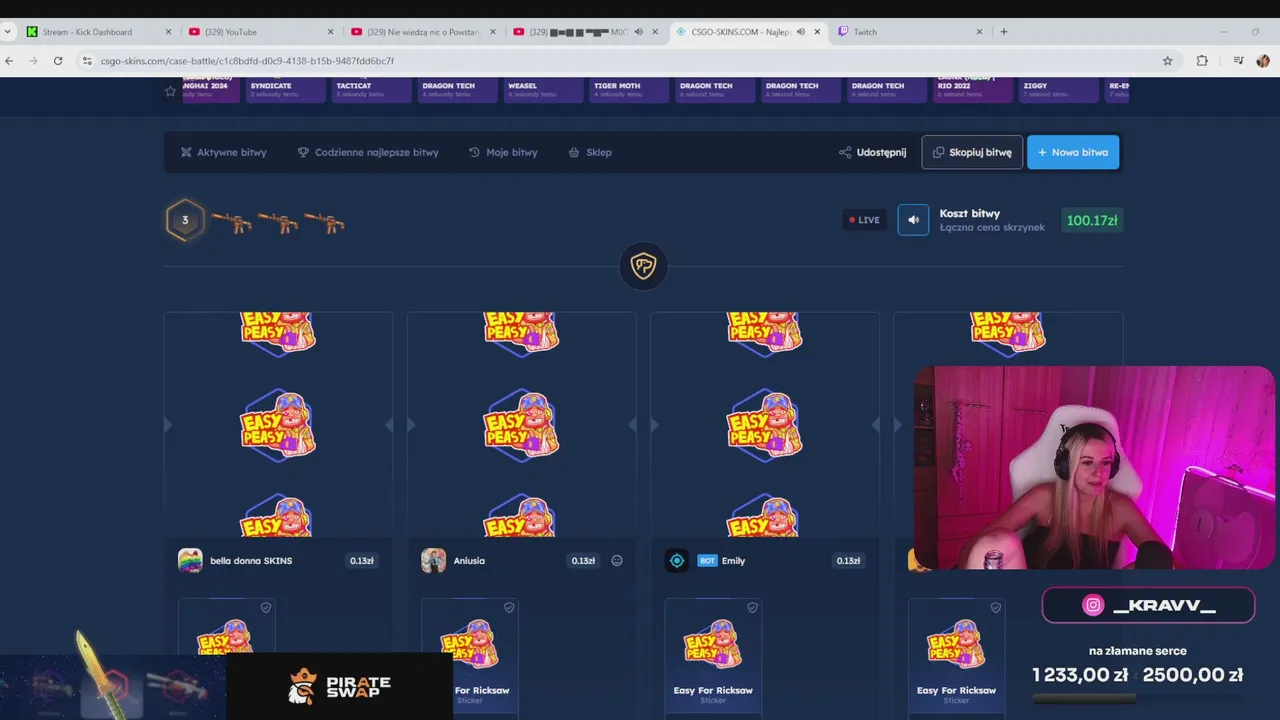Screen dimensions: 1280x720
Task: Select the SYNDICATE case in the top strip
Action: pos(285,89)
